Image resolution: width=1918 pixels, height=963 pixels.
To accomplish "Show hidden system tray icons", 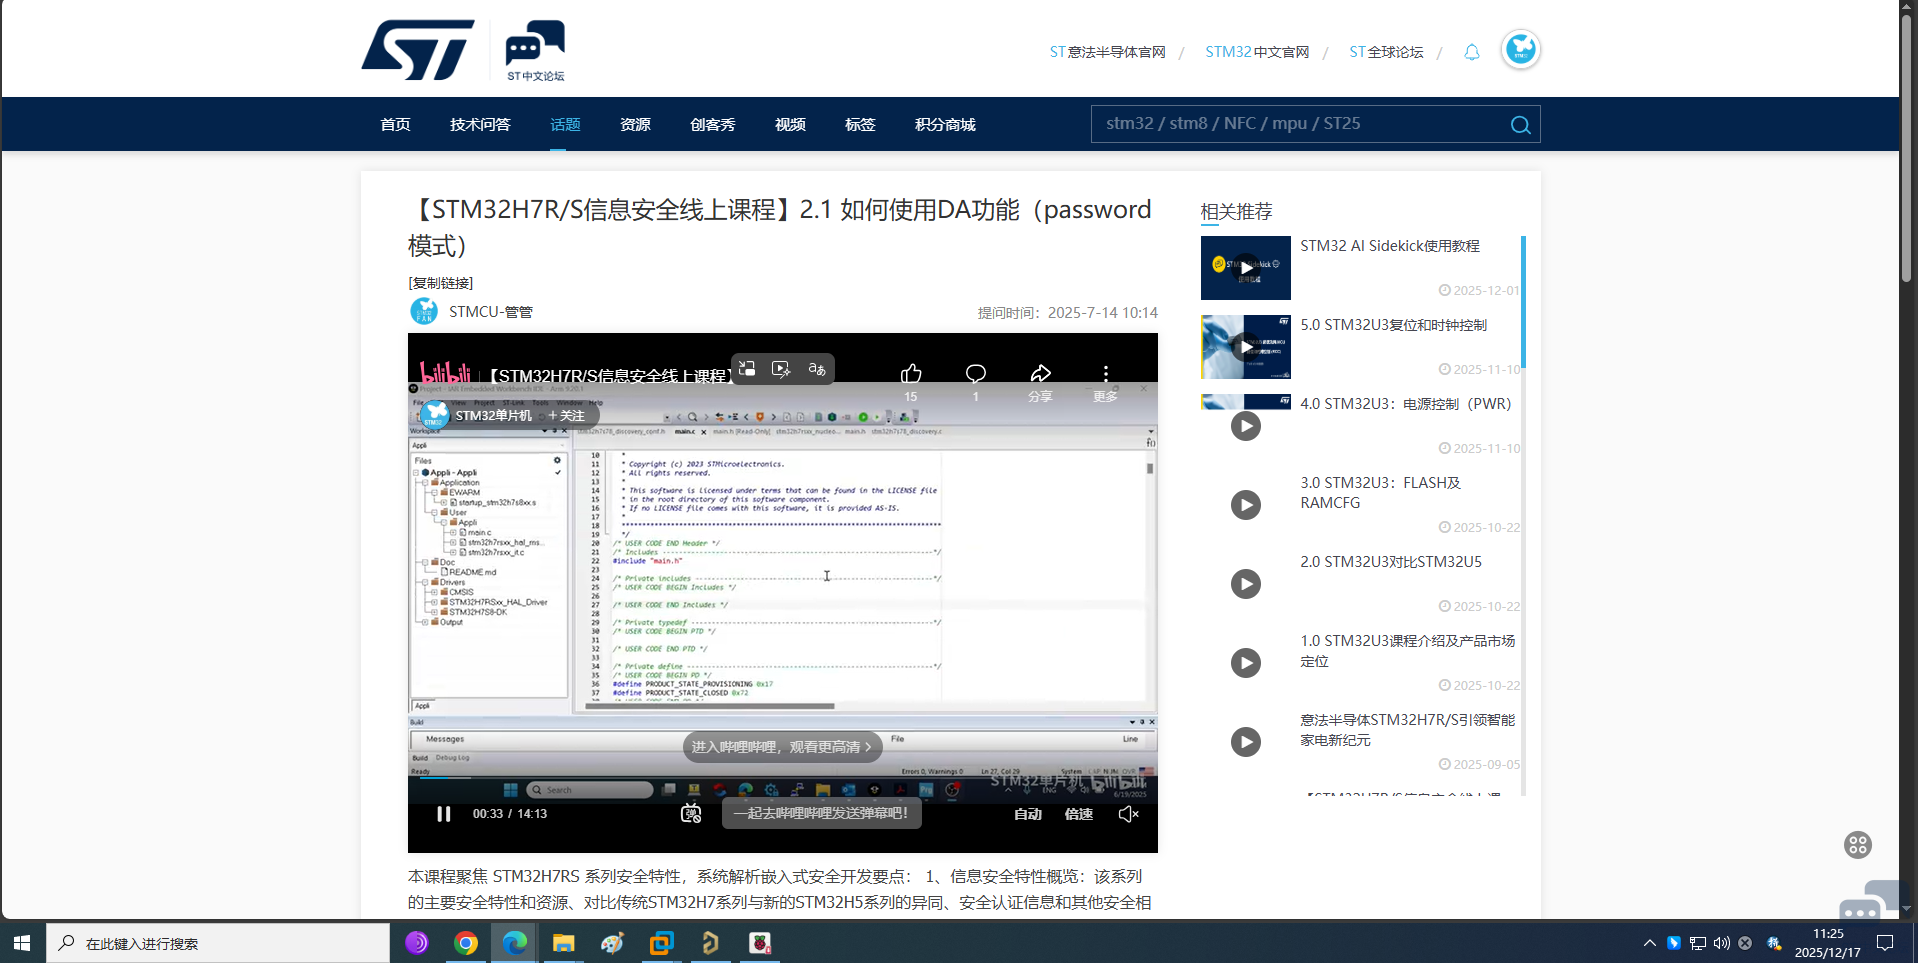I will [1649, 943].
